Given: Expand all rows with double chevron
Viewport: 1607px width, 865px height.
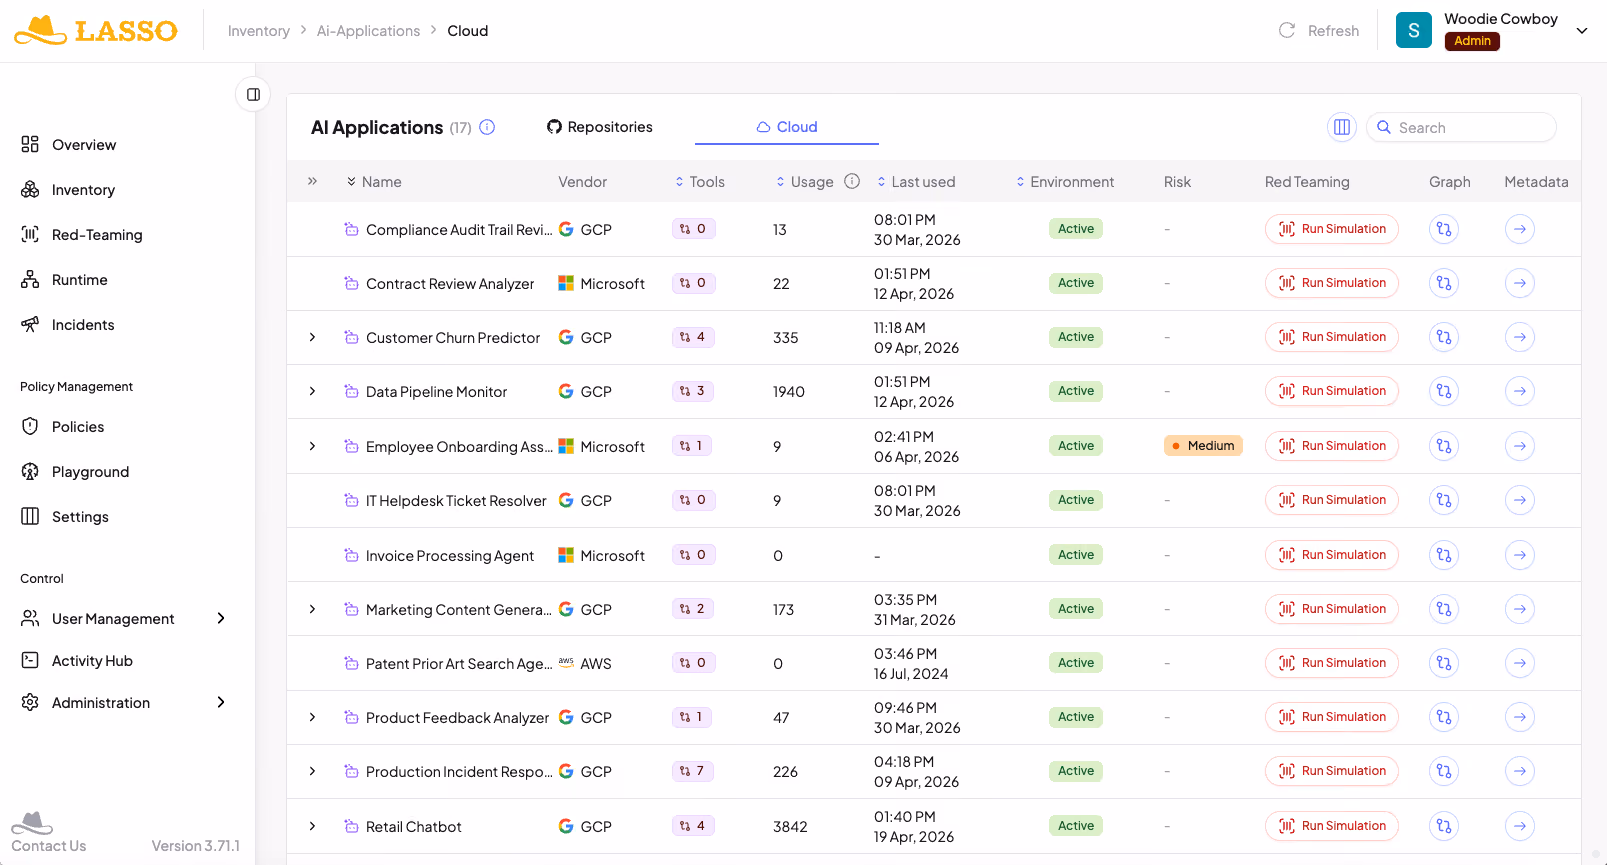Looking at the screenshot, I should pyautogui.click(x=312, y=181).
